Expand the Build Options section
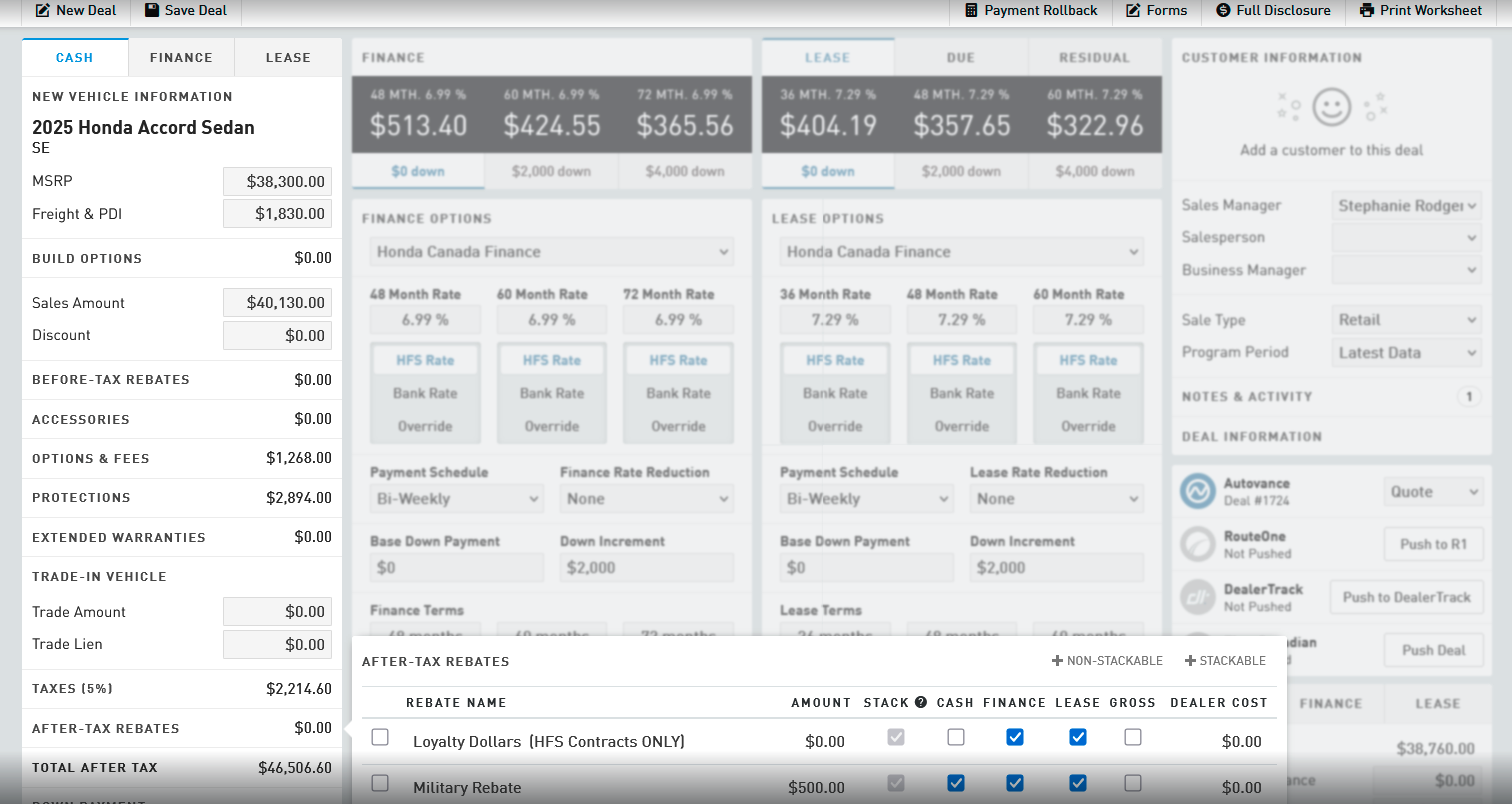This screenshot has height=804, width=1512. coord(182,258)
